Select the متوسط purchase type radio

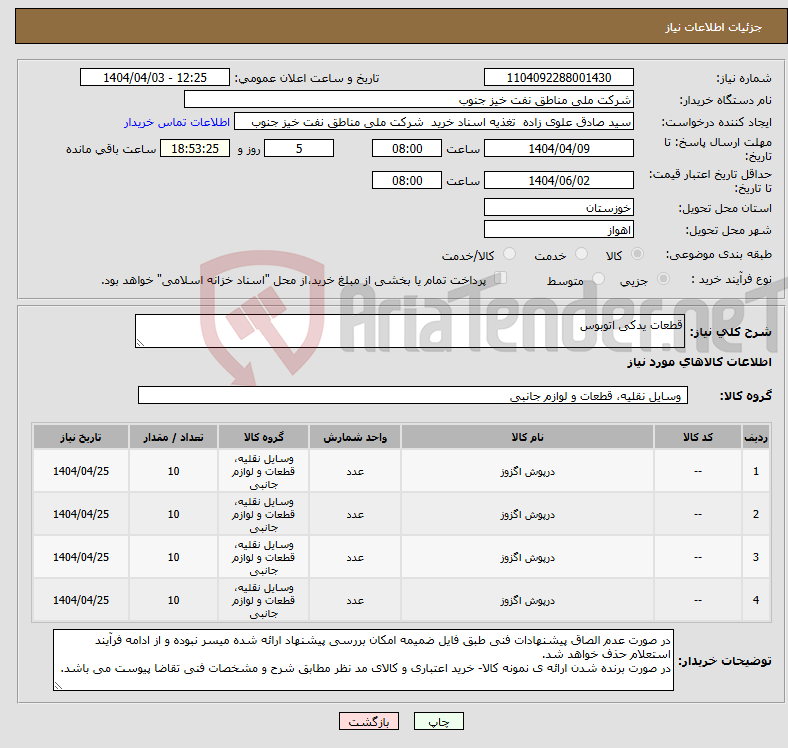[x=598, y=279]
